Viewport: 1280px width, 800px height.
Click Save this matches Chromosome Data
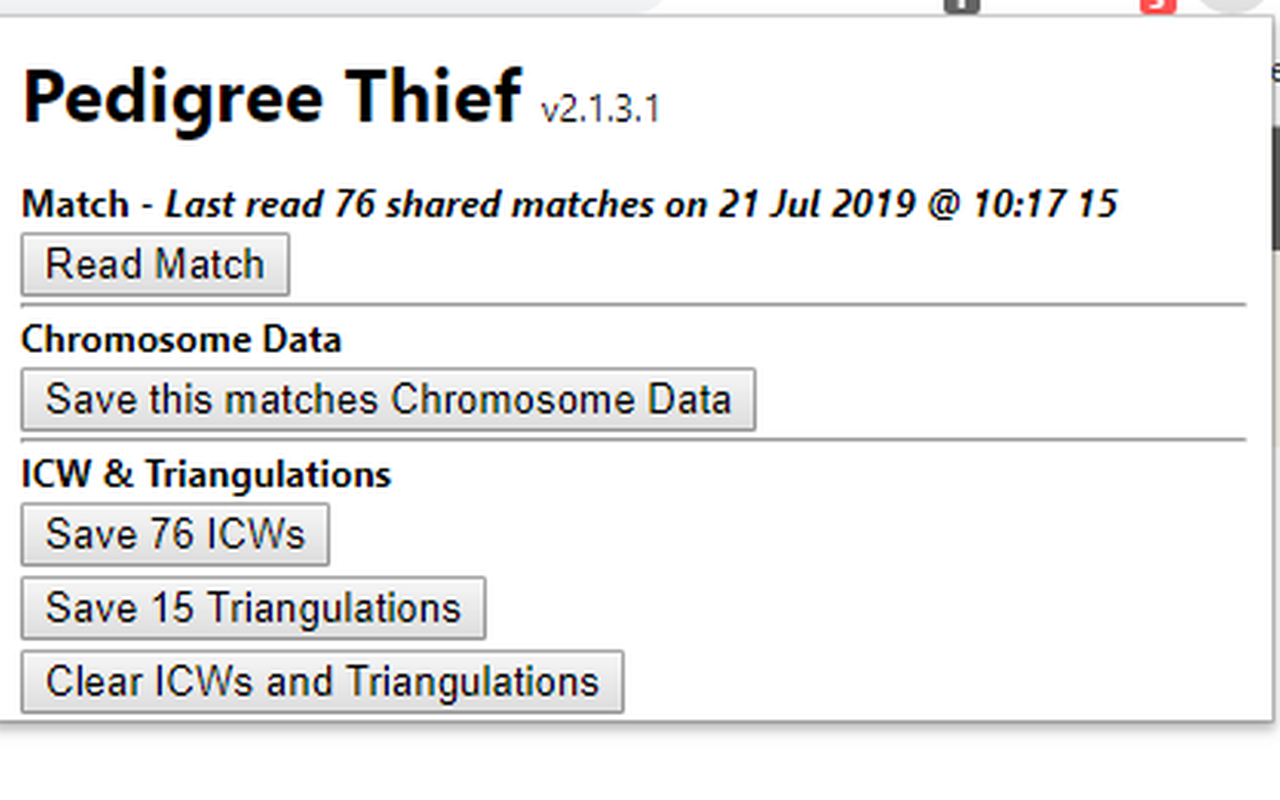[386, 399]
